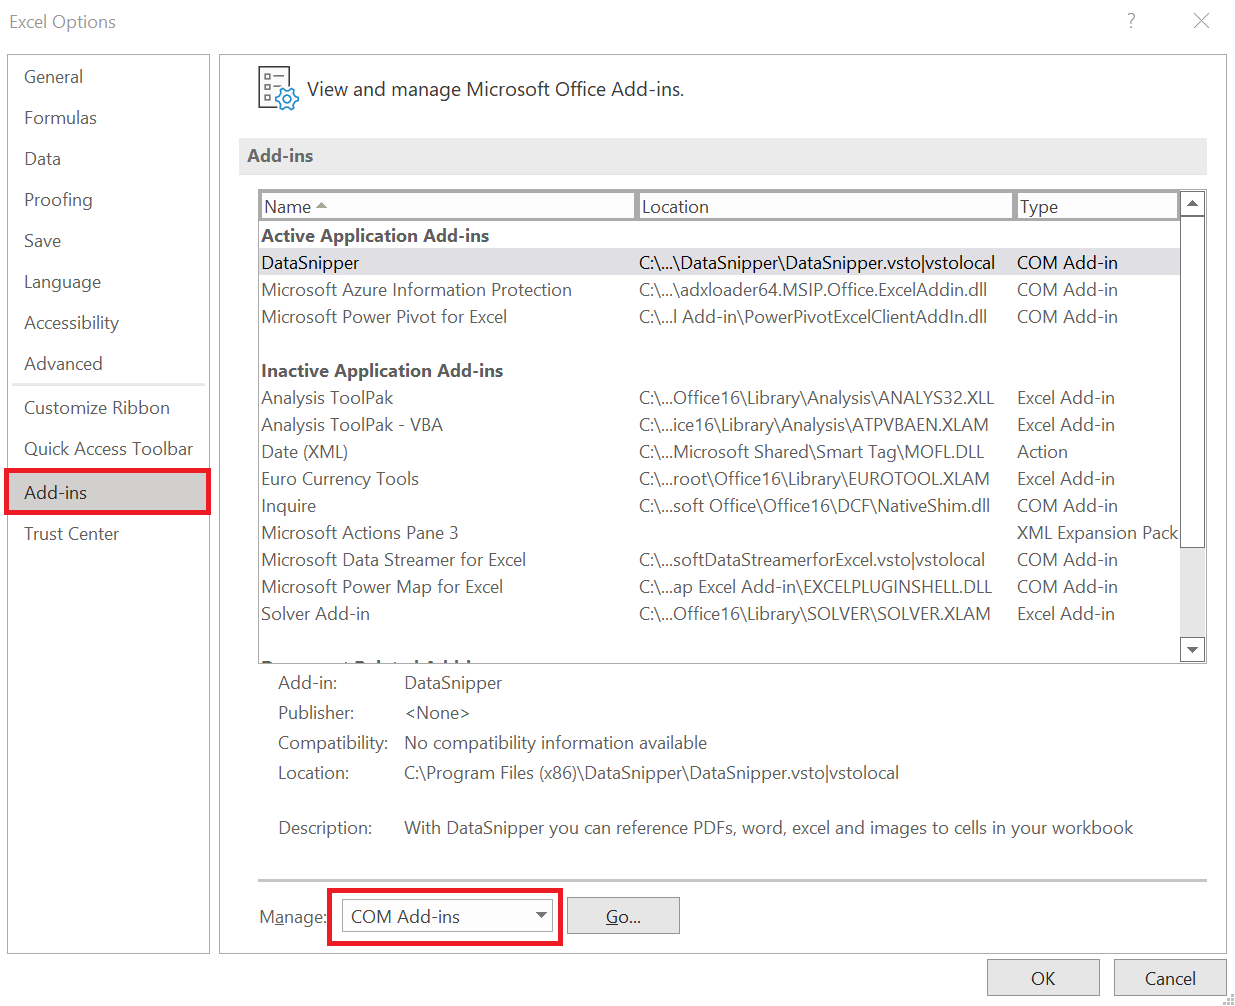Select the Solver Add-in row
Screen dimensions: 1235x1006
[x=719, y=613]
